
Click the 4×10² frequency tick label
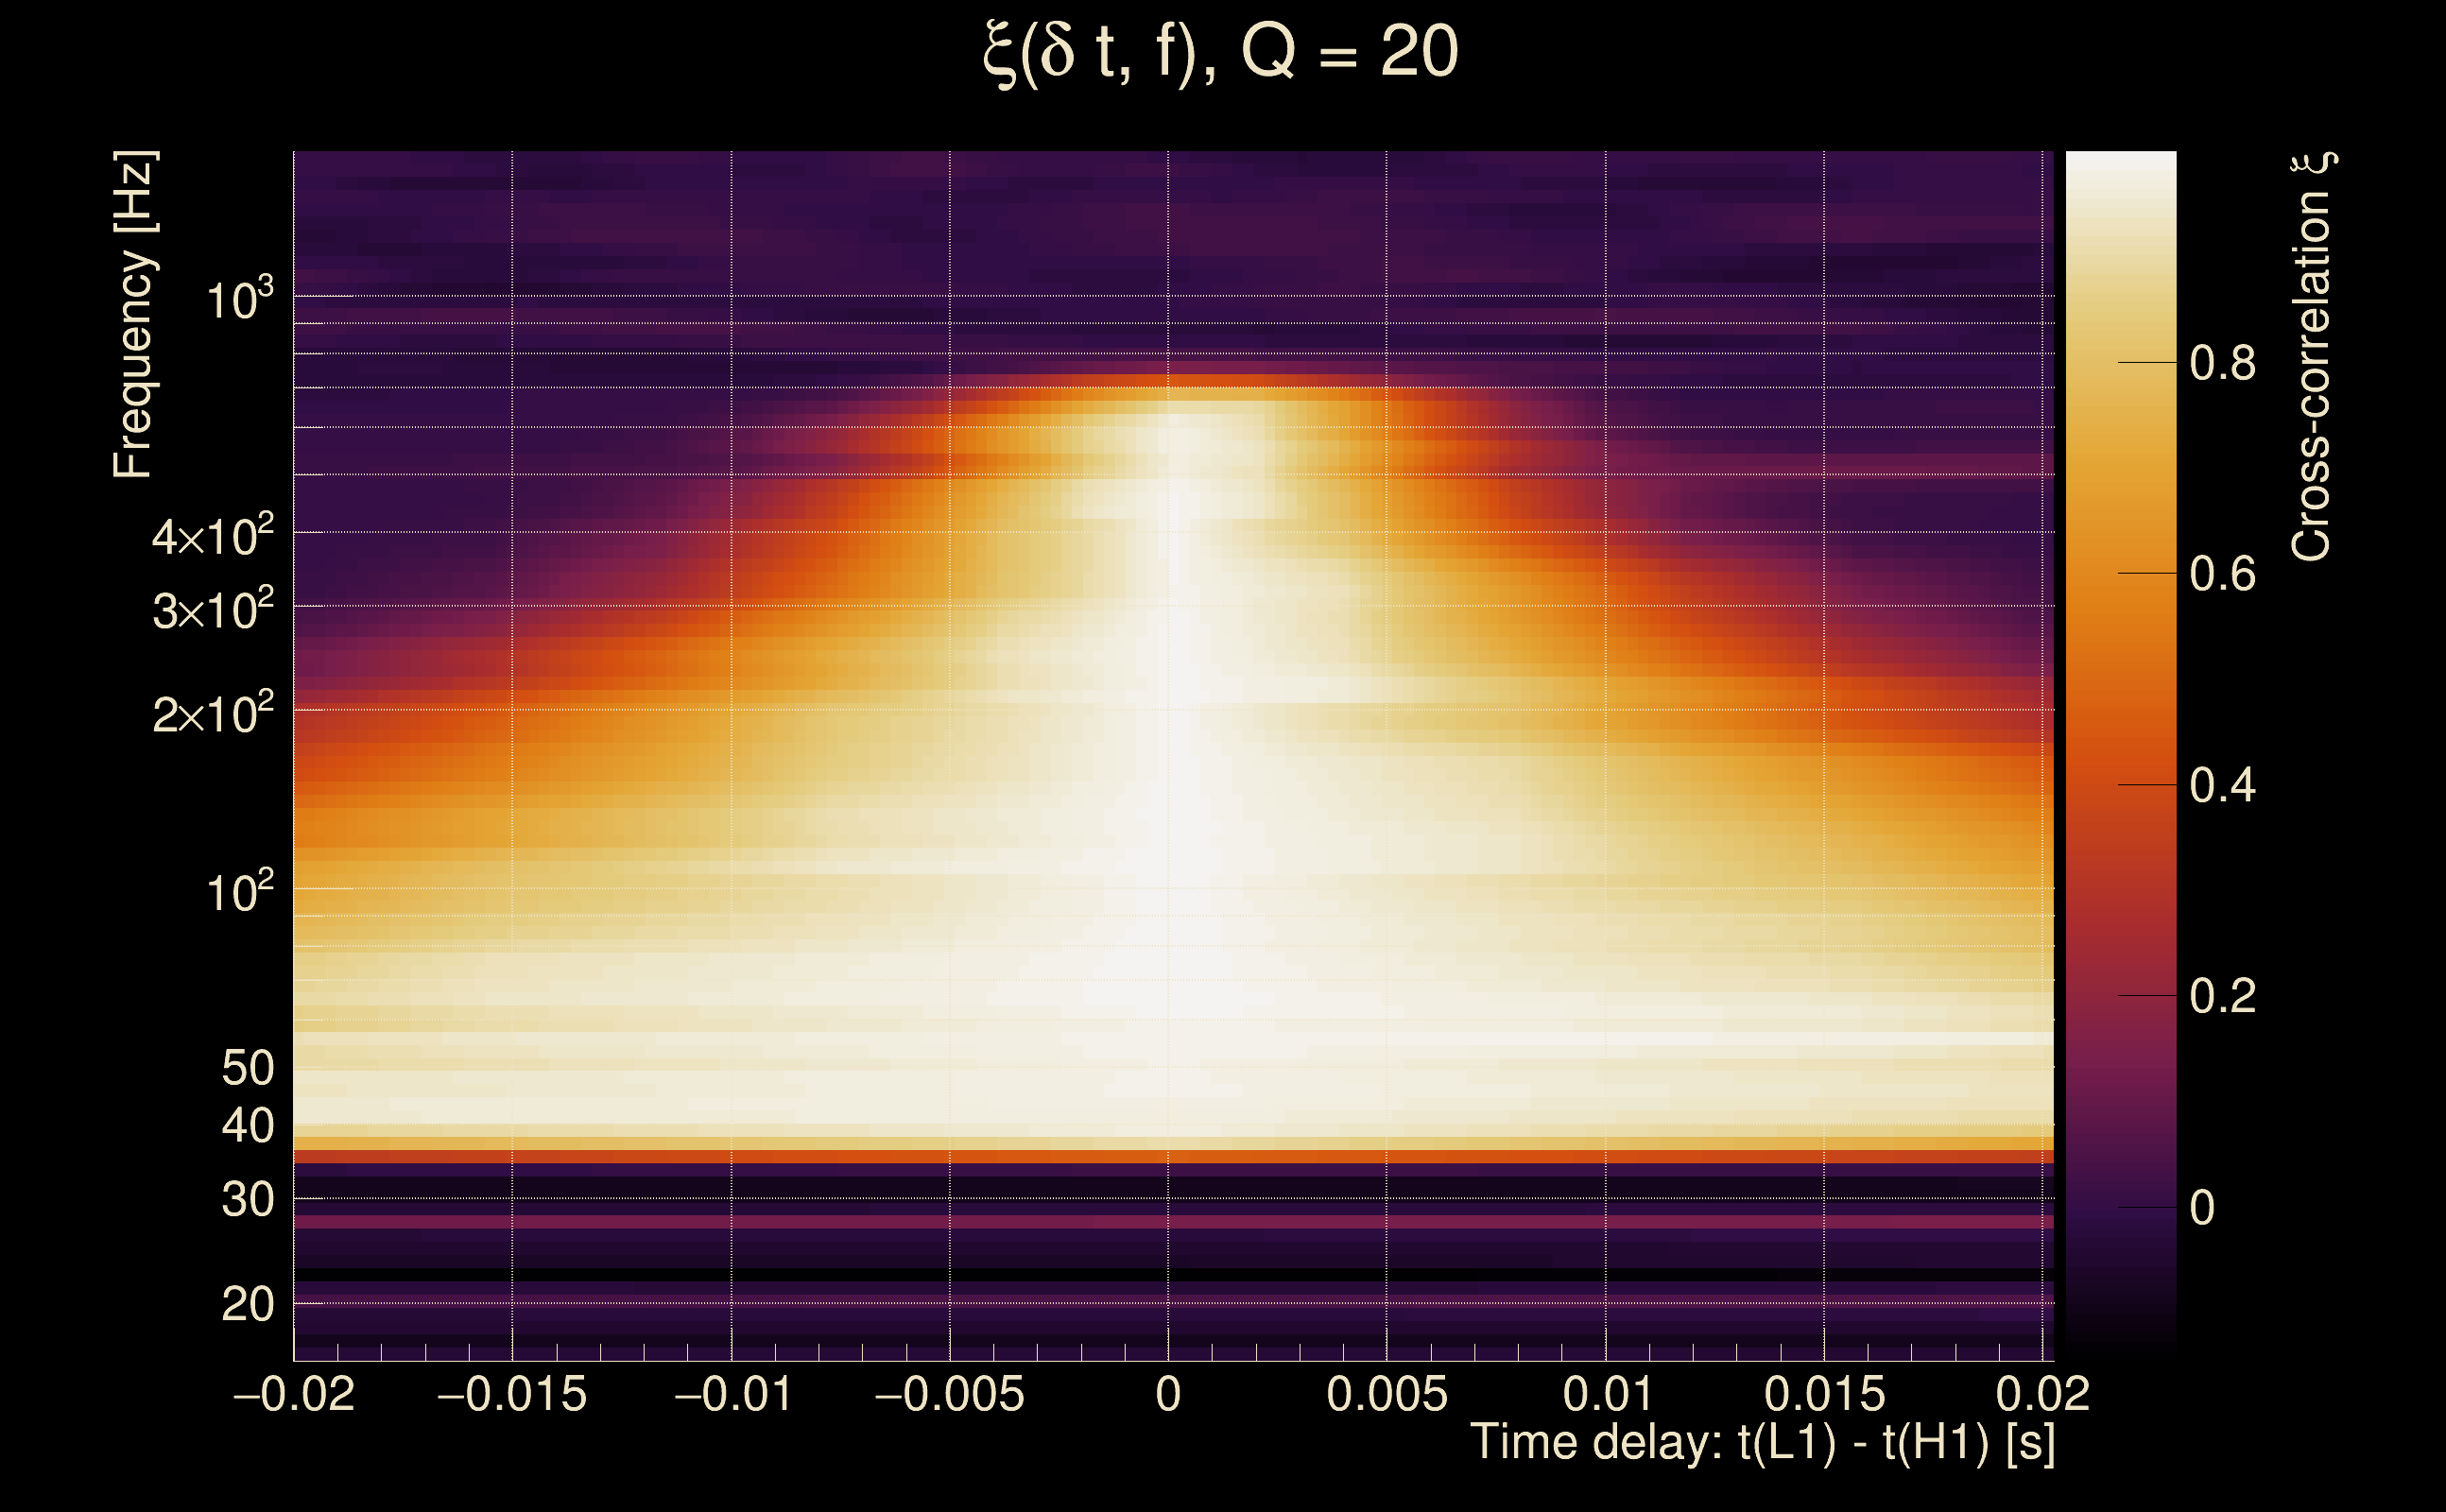pos(212,536)
